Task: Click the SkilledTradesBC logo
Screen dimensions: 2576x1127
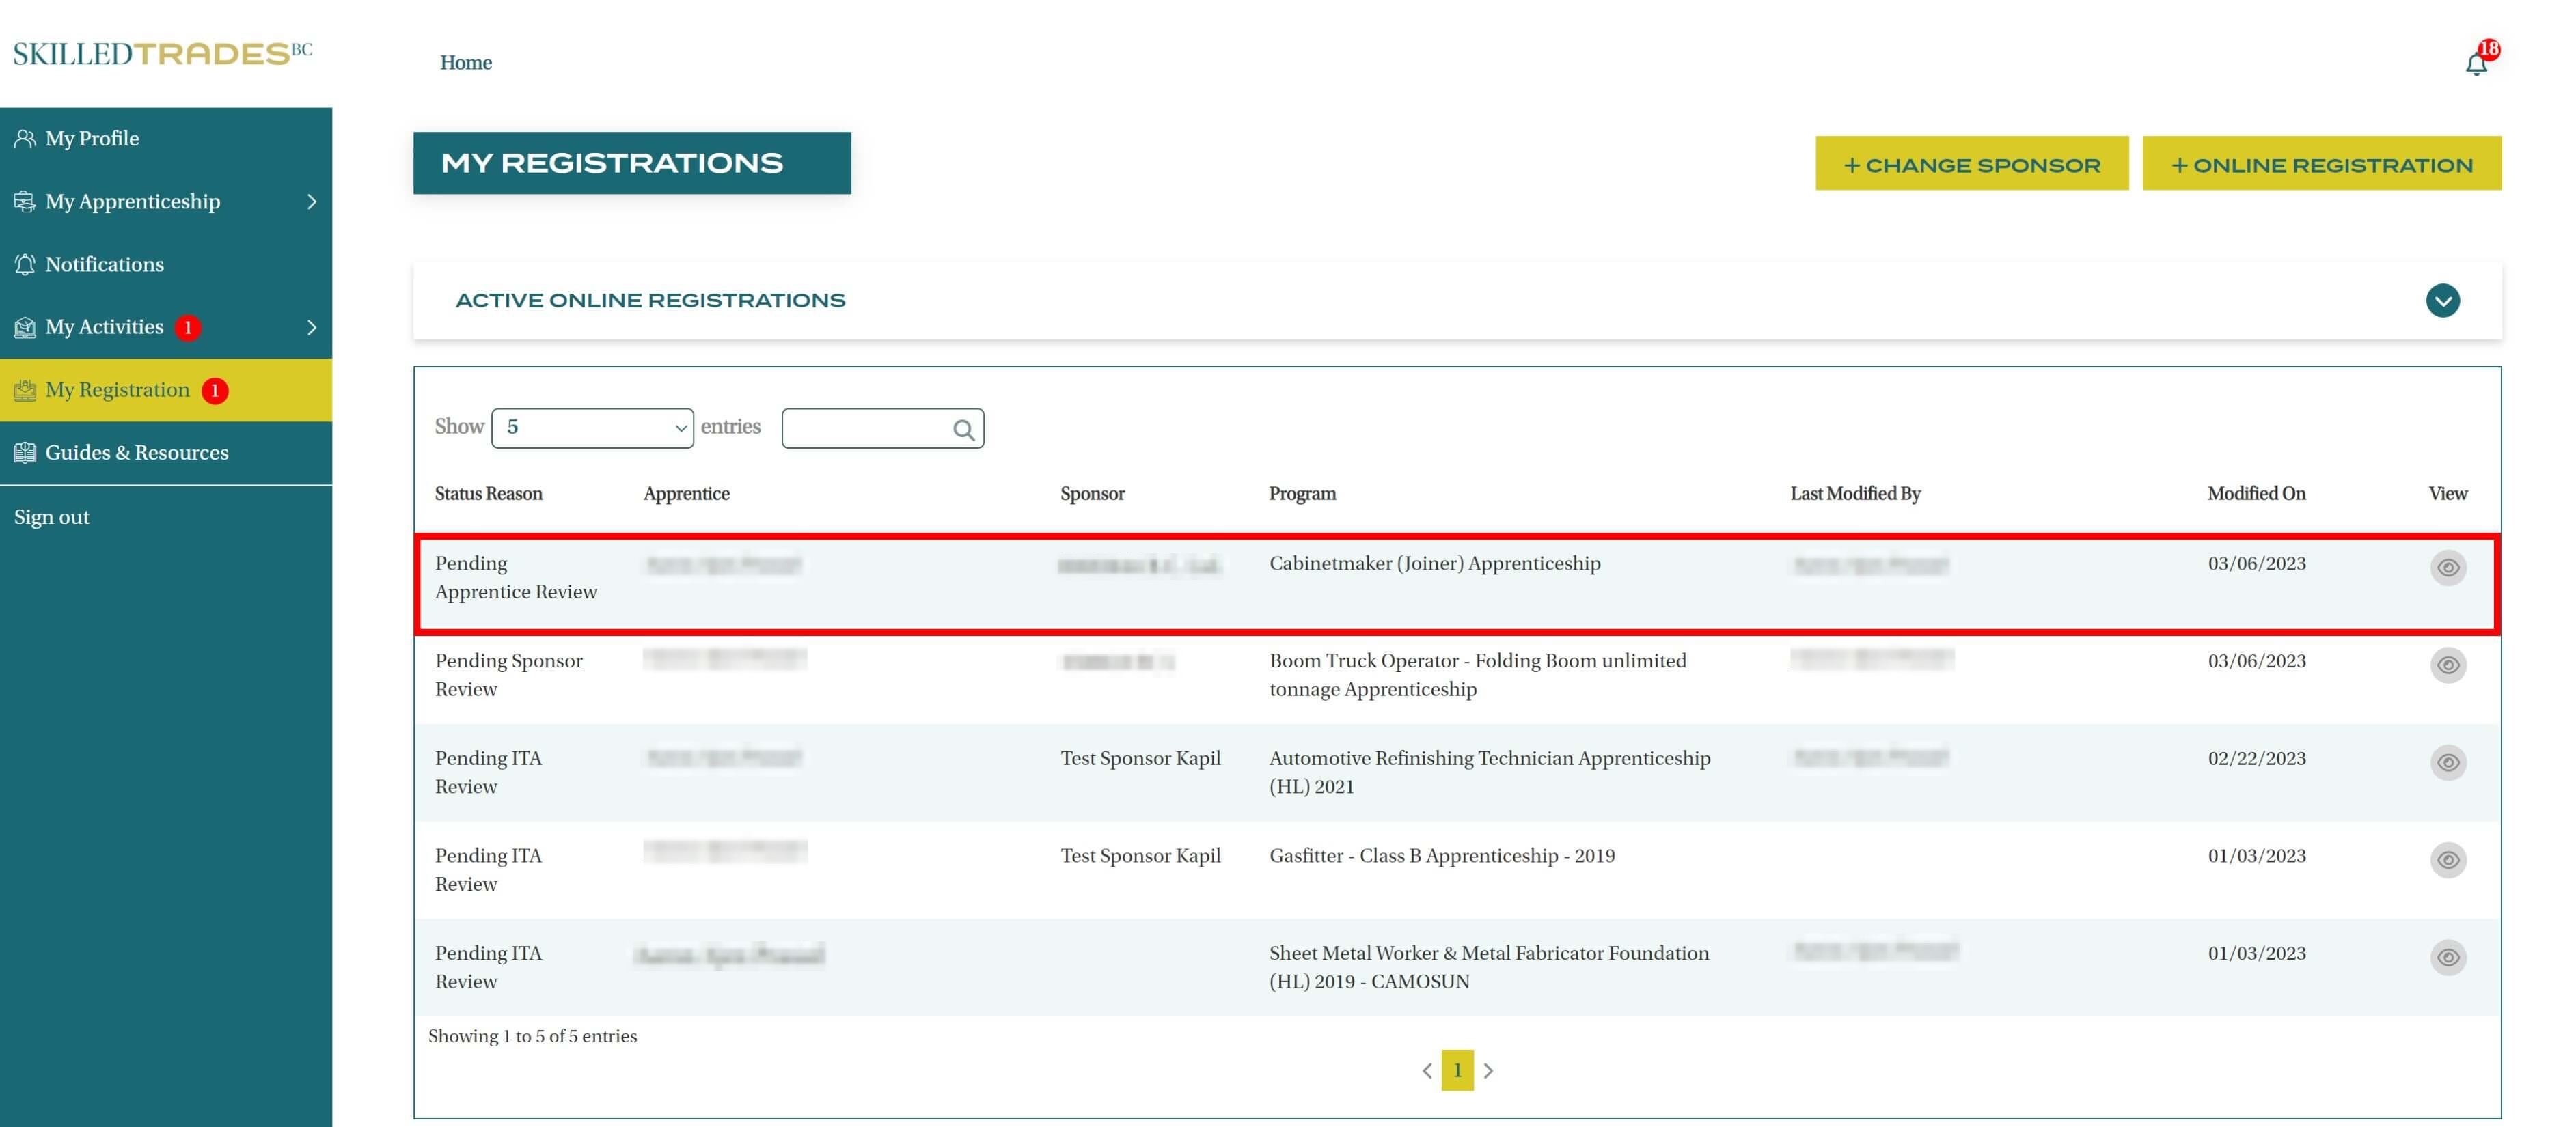Action: tap(162, 53)
